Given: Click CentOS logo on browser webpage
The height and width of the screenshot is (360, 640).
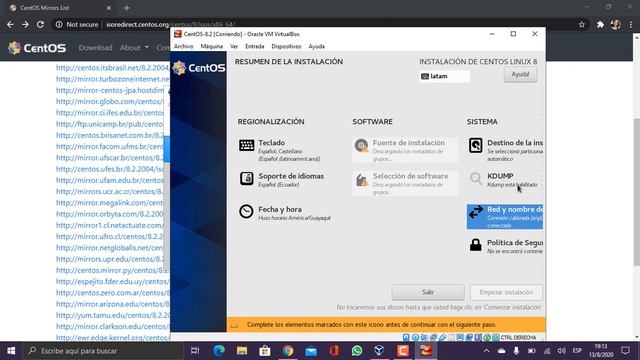Looking at the screenshot, I should coord(37,48).
